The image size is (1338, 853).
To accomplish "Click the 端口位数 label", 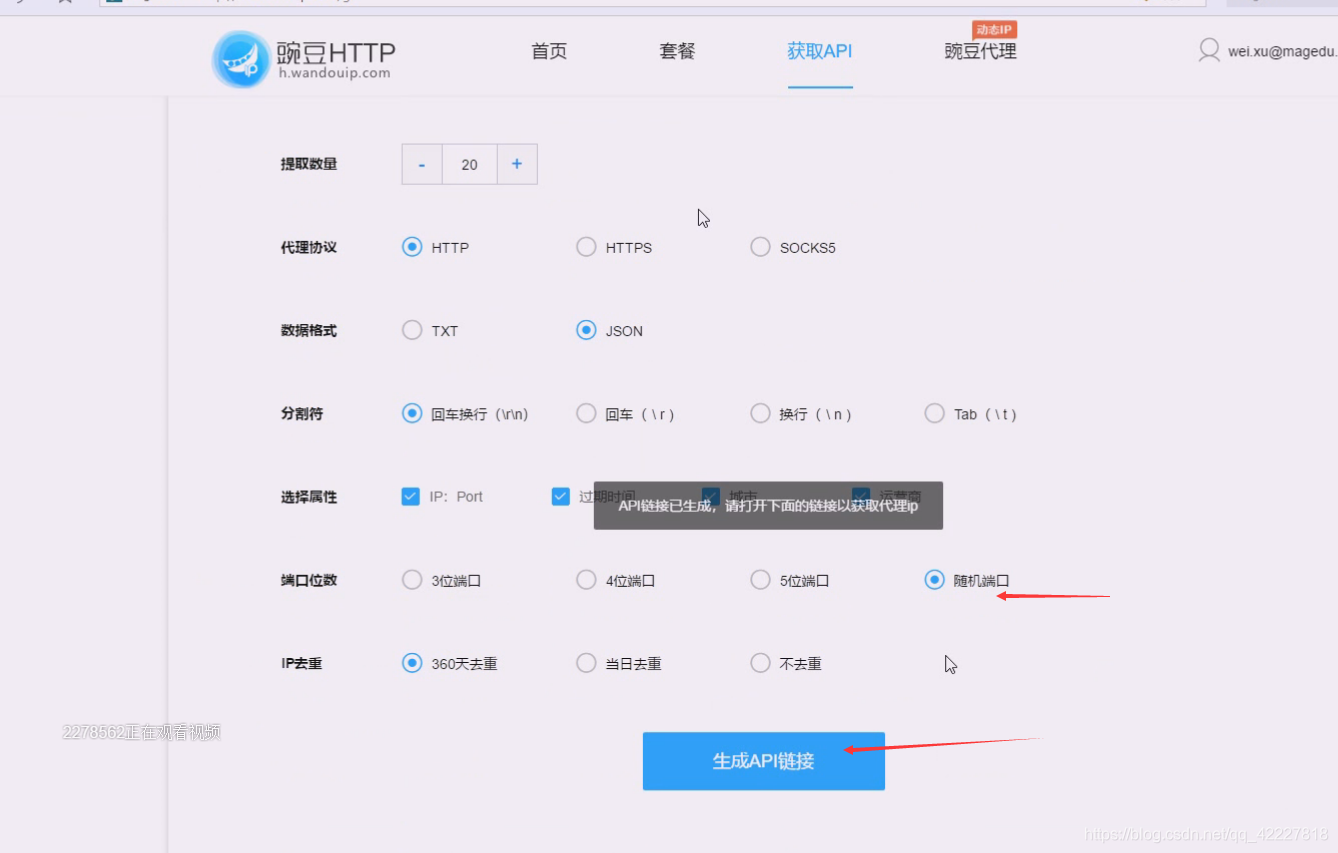I will click(309, 579).
